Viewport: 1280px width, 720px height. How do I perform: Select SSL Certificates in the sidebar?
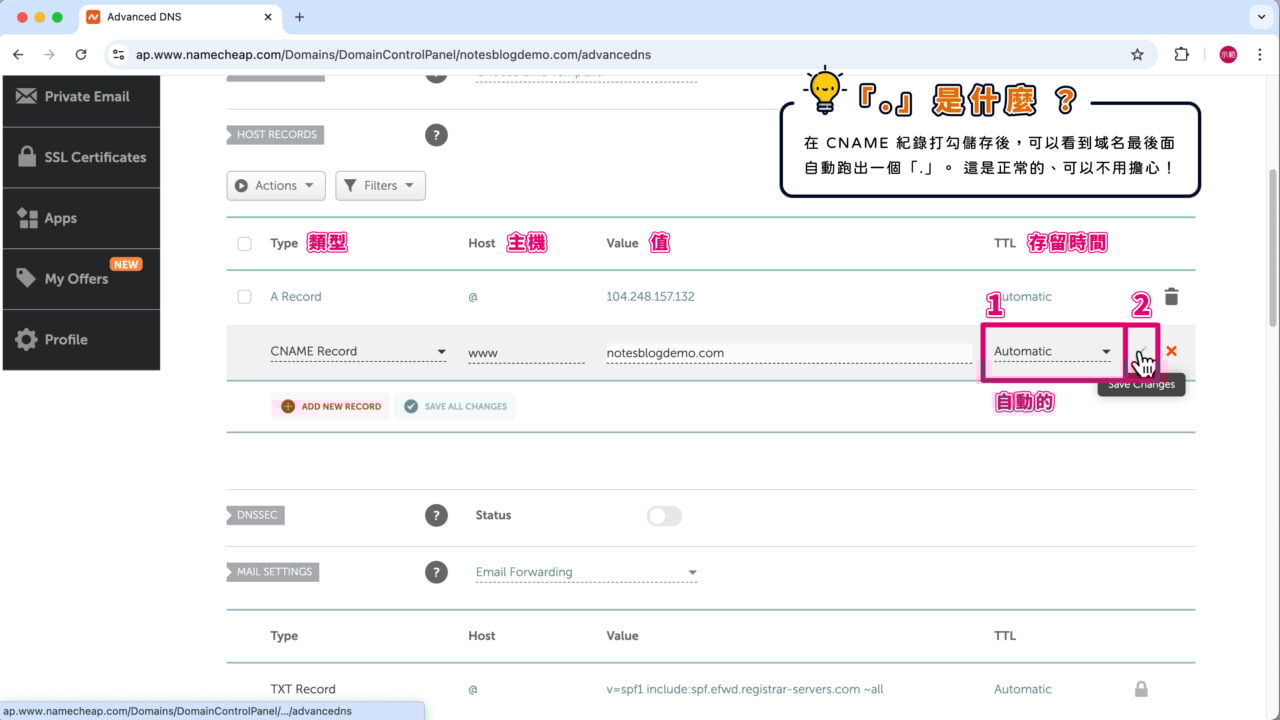click(x=90, y=157)
